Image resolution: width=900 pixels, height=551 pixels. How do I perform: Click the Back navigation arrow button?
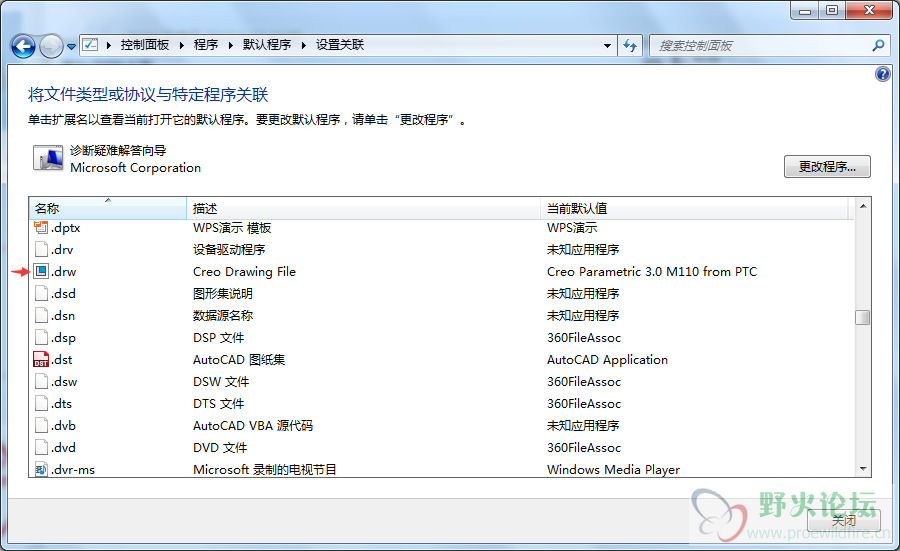click(x=24, y=46)
